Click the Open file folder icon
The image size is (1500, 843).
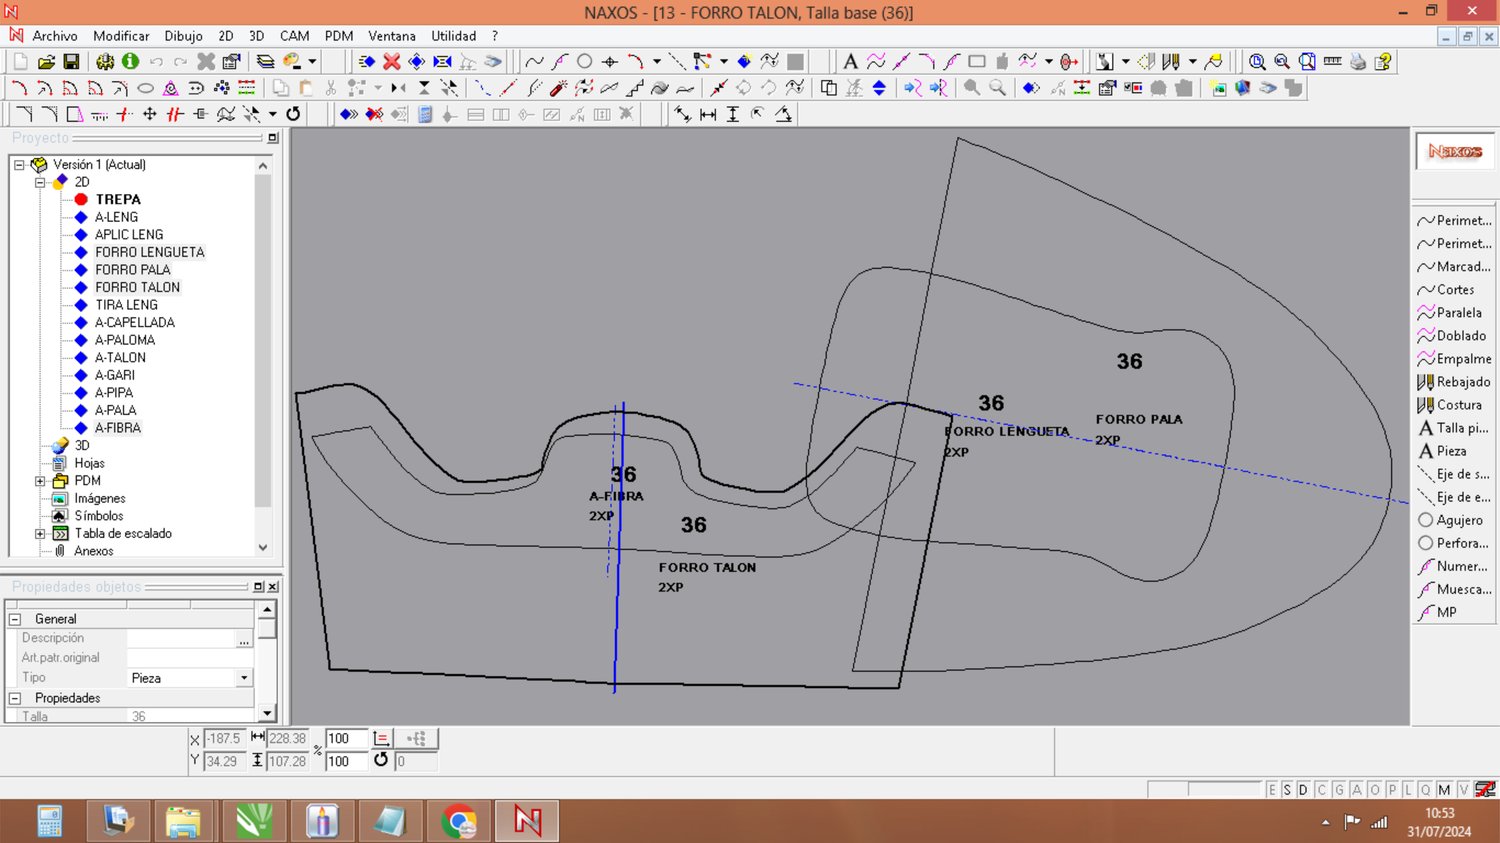[46, 62]
